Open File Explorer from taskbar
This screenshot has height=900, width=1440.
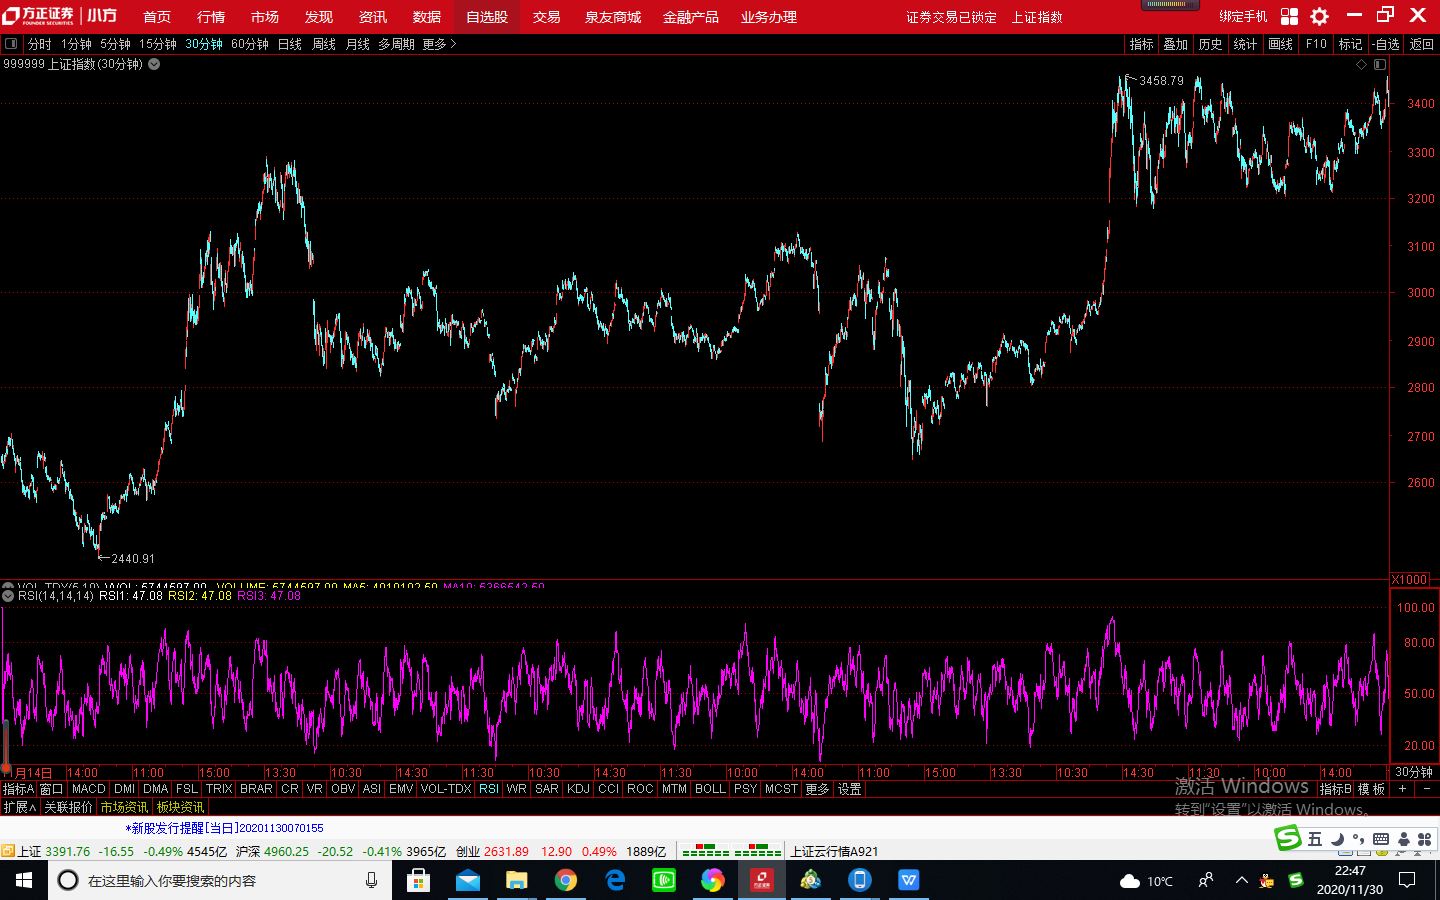pos(516,880)
